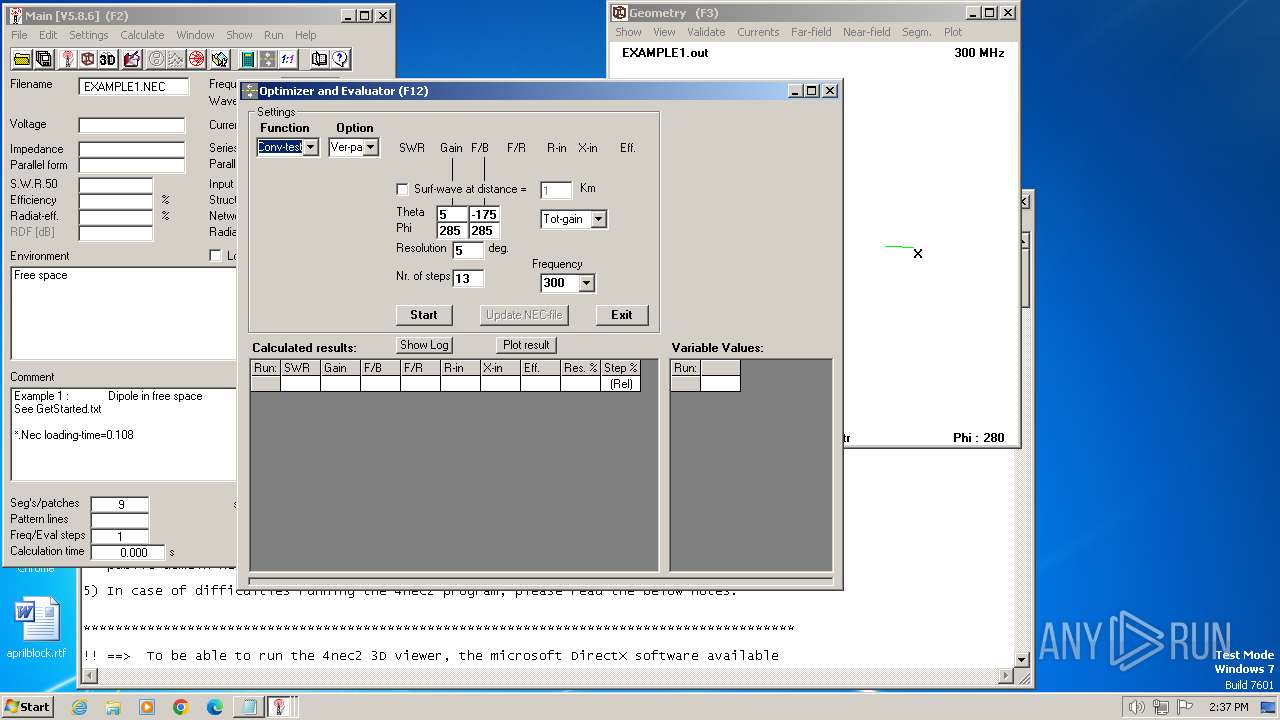This screenshot has height=720, width=1280.
Task: Click Notepad vertical scrollbar down arrow
Action: coord(1022,660)
